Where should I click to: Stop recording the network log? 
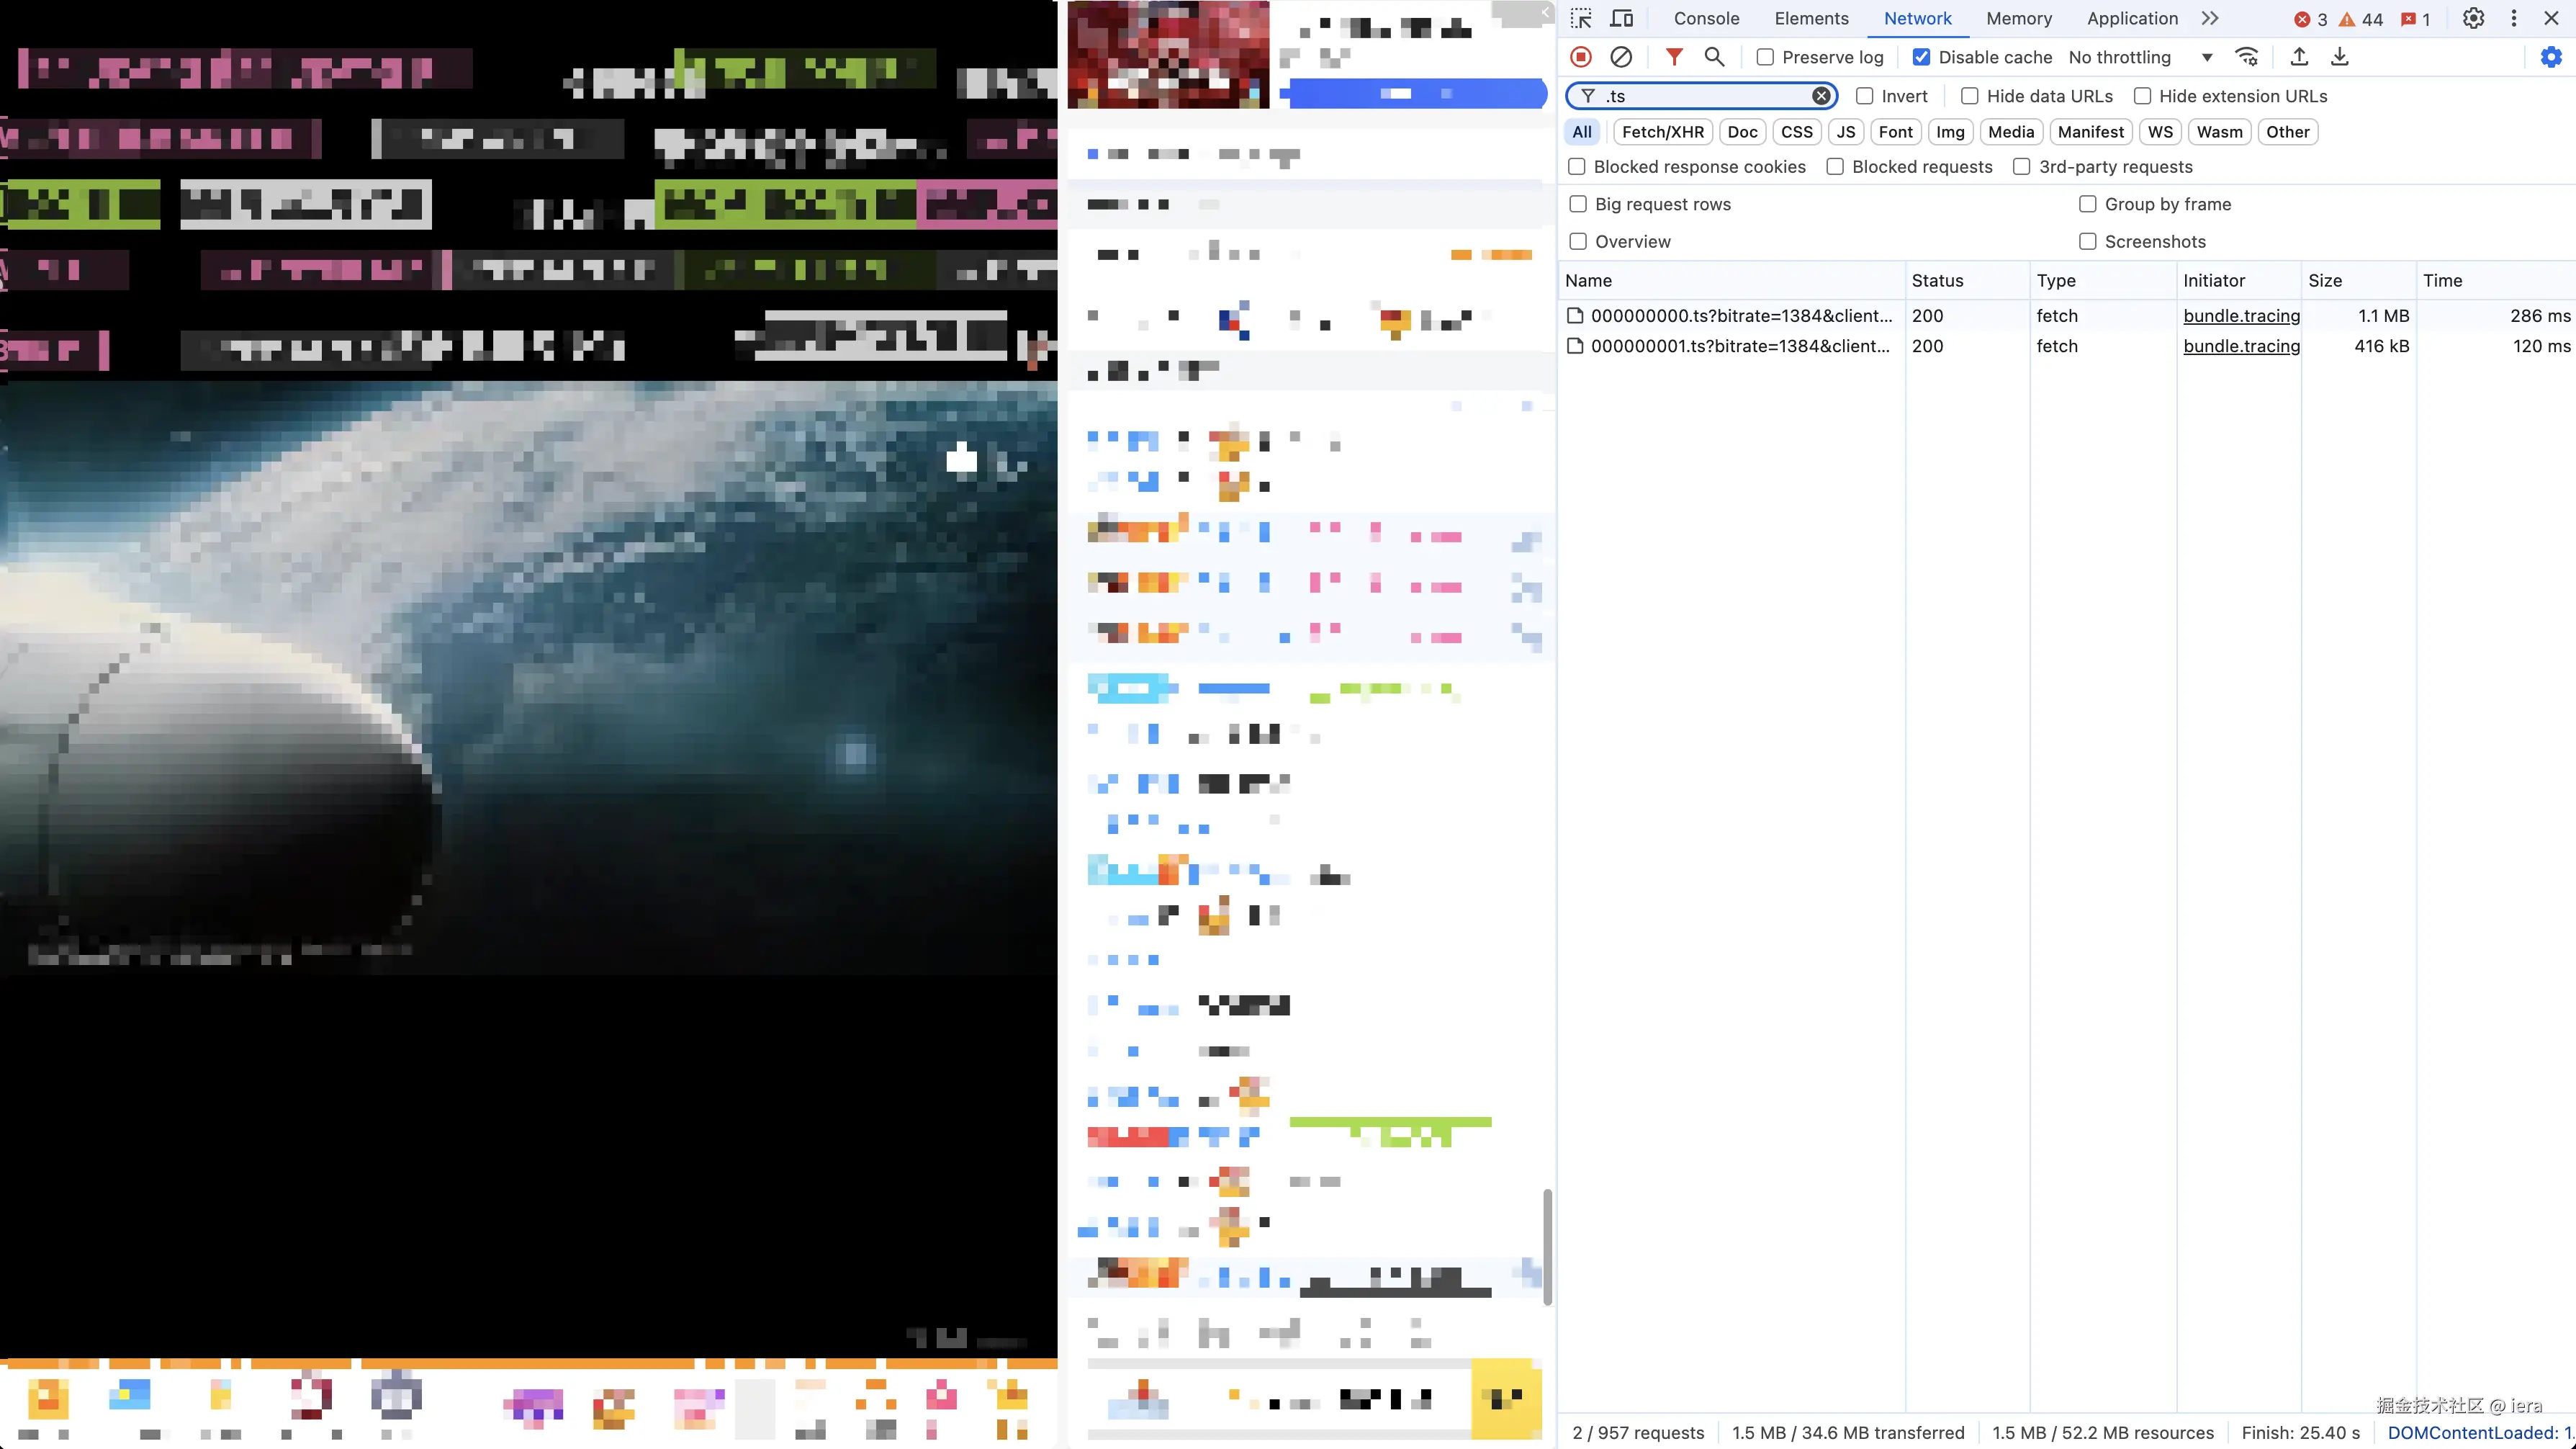click(1580, 57)
